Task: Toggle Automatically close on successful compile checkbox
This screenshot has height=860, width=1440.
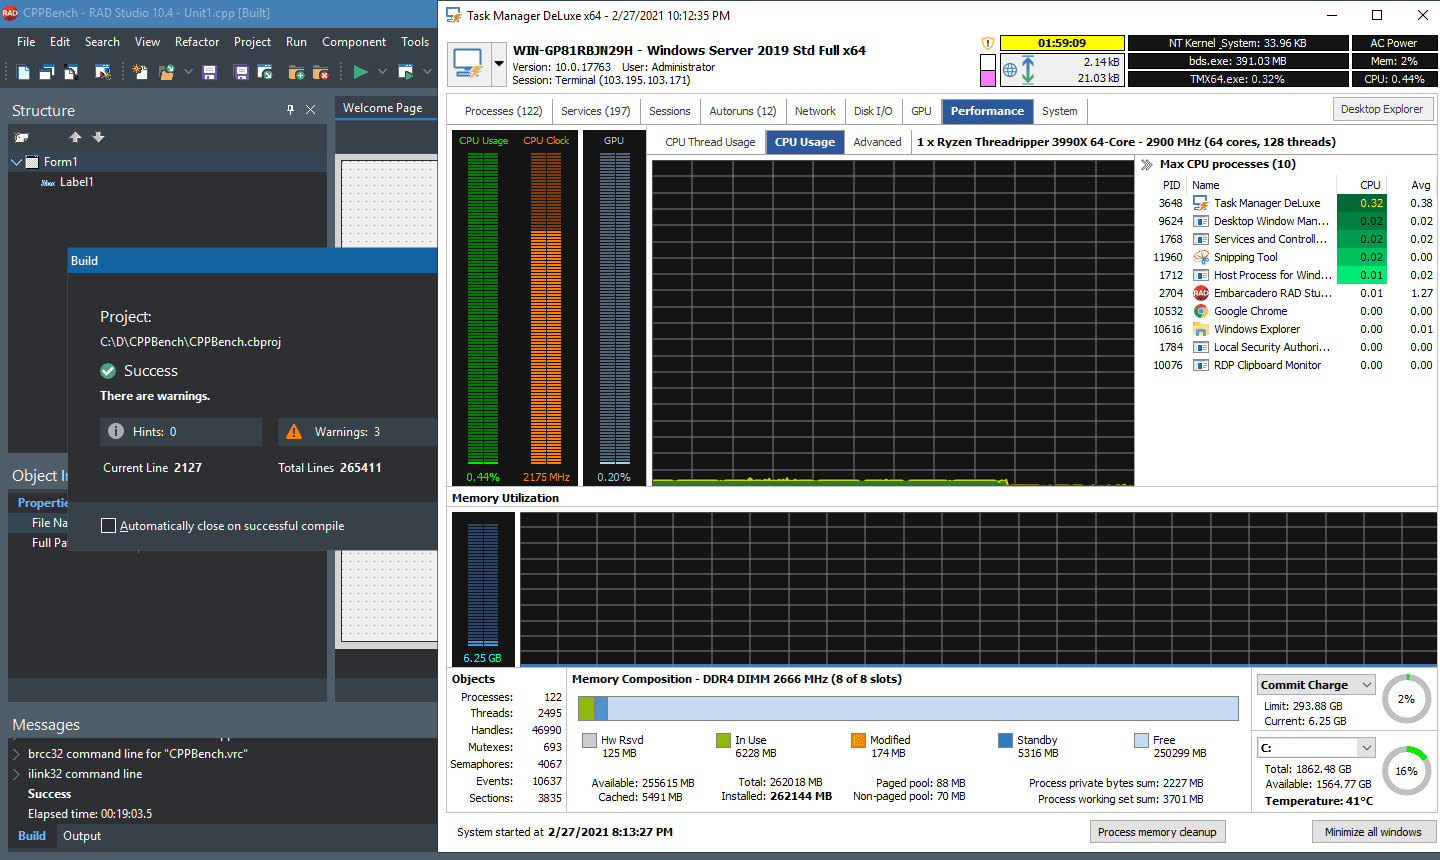Action: point(108,526)
